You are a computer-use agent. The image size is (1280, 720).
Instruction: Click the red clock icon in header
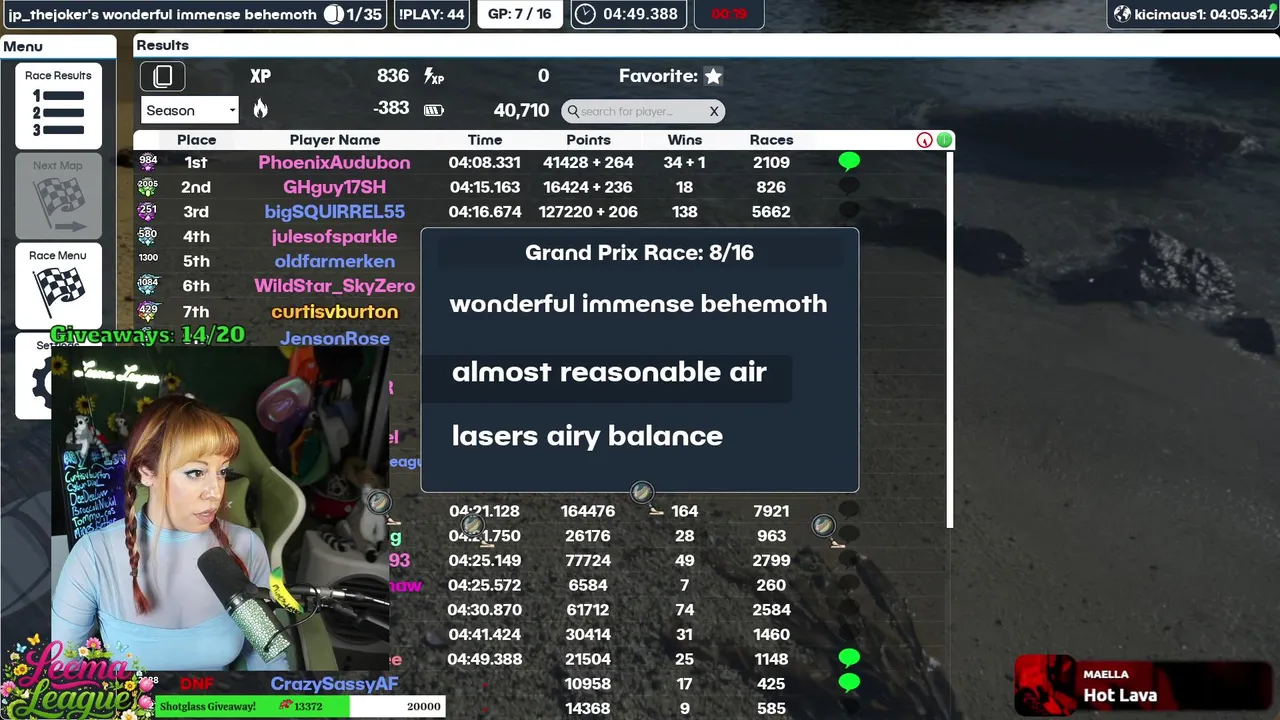[924, 140]
